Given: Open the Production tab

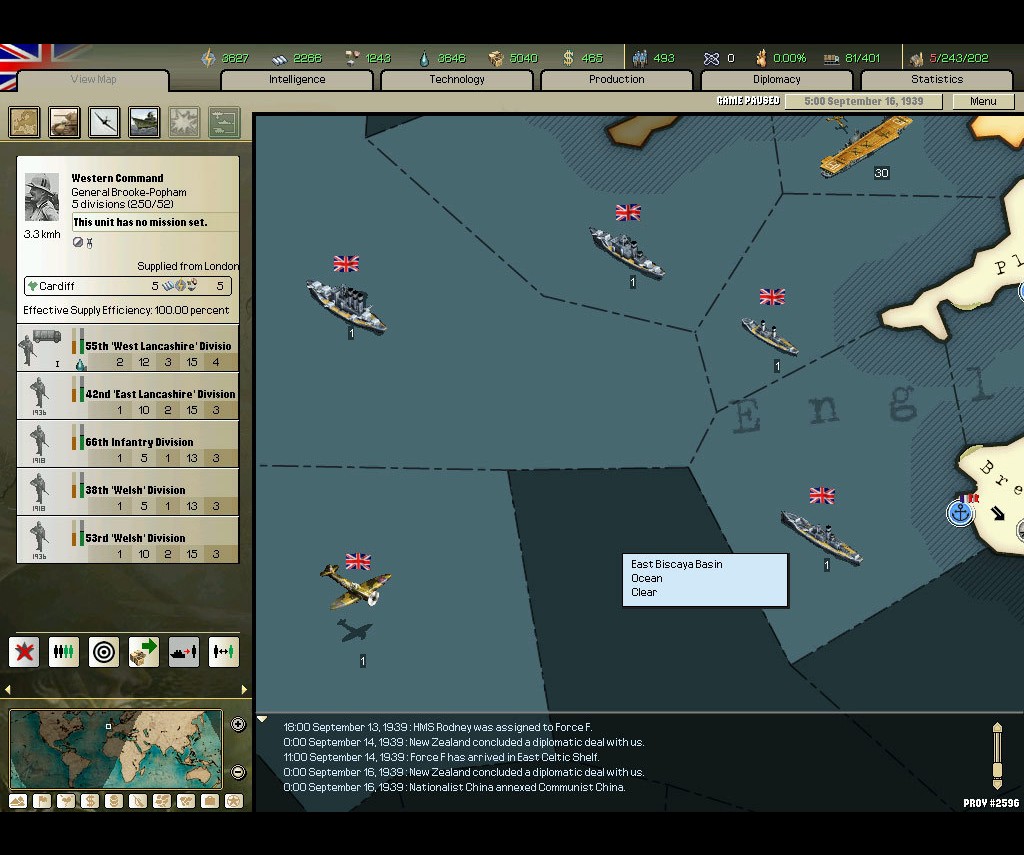Looking at the screenshot, I should (616, 80).
